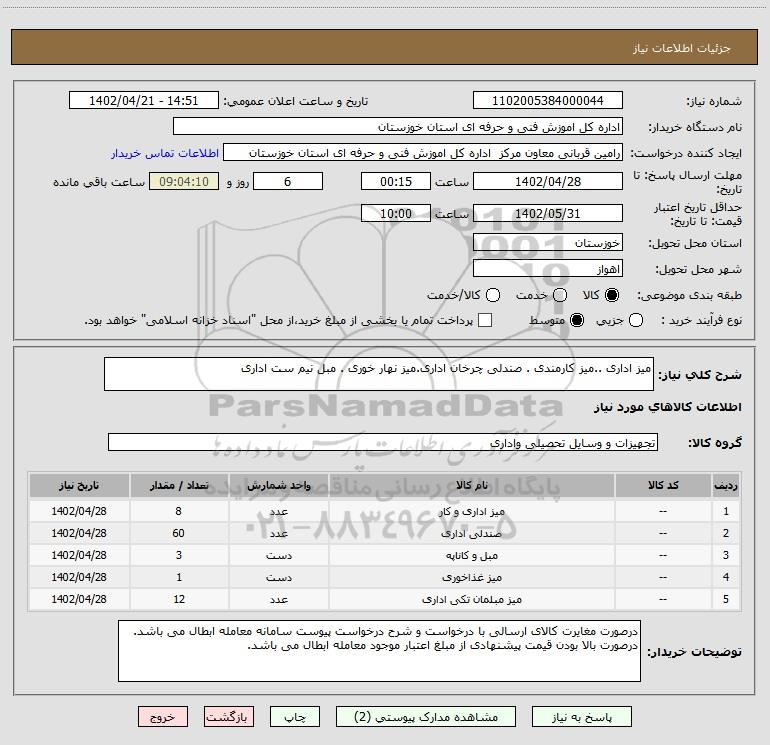The width and height of the screenshot is (770, 745).
Task: Open مشاهده مدارک پیوستی (2) button
Action: (426, 717)
